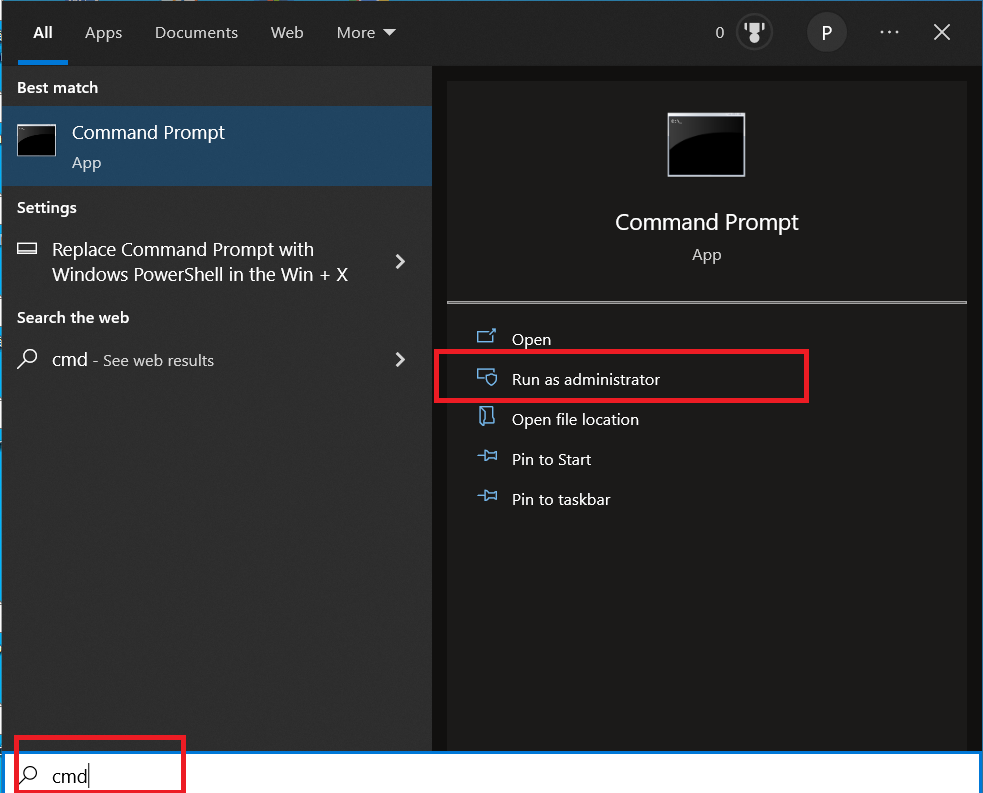Select Pin to taskbar

[x=560, y=500]
